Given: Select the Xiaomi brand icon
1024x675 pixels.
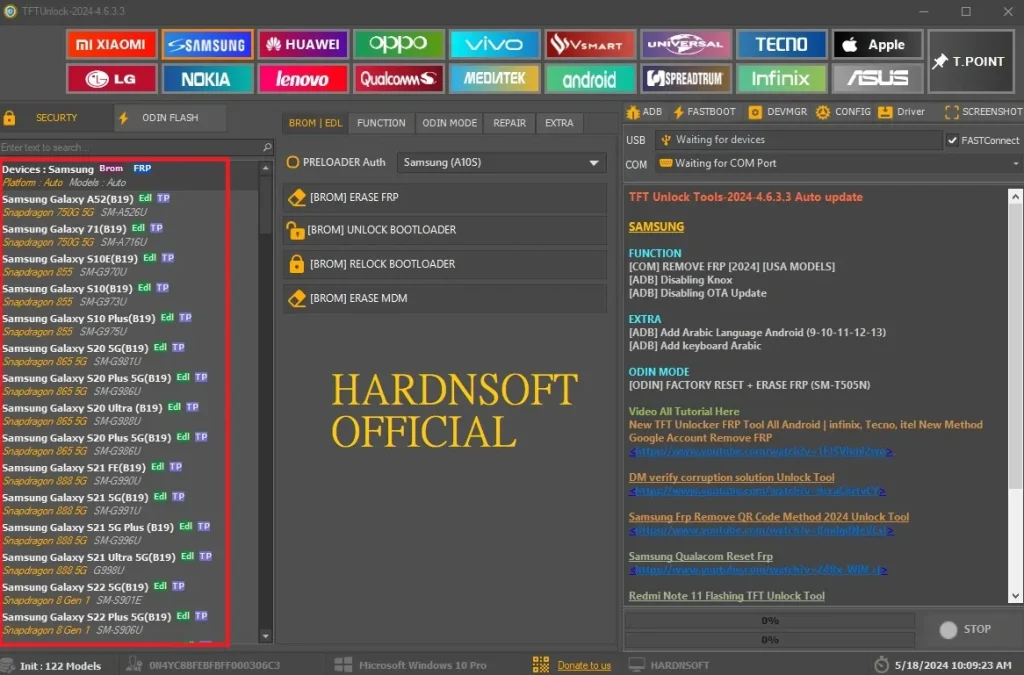Looking at the screenshot, I should 111,44.
